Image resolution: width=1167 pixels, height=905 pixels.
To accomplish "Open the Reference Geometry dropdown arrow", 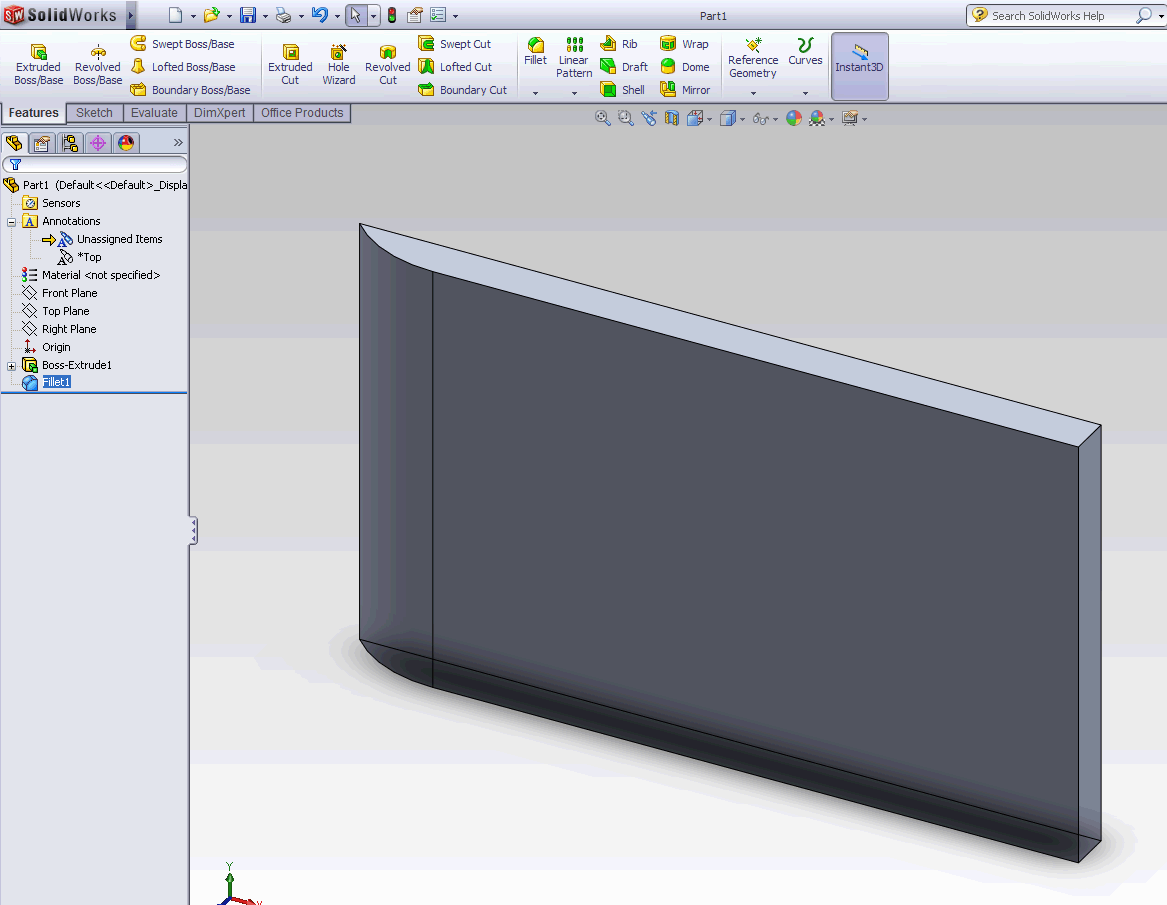I will coord(753,93).
